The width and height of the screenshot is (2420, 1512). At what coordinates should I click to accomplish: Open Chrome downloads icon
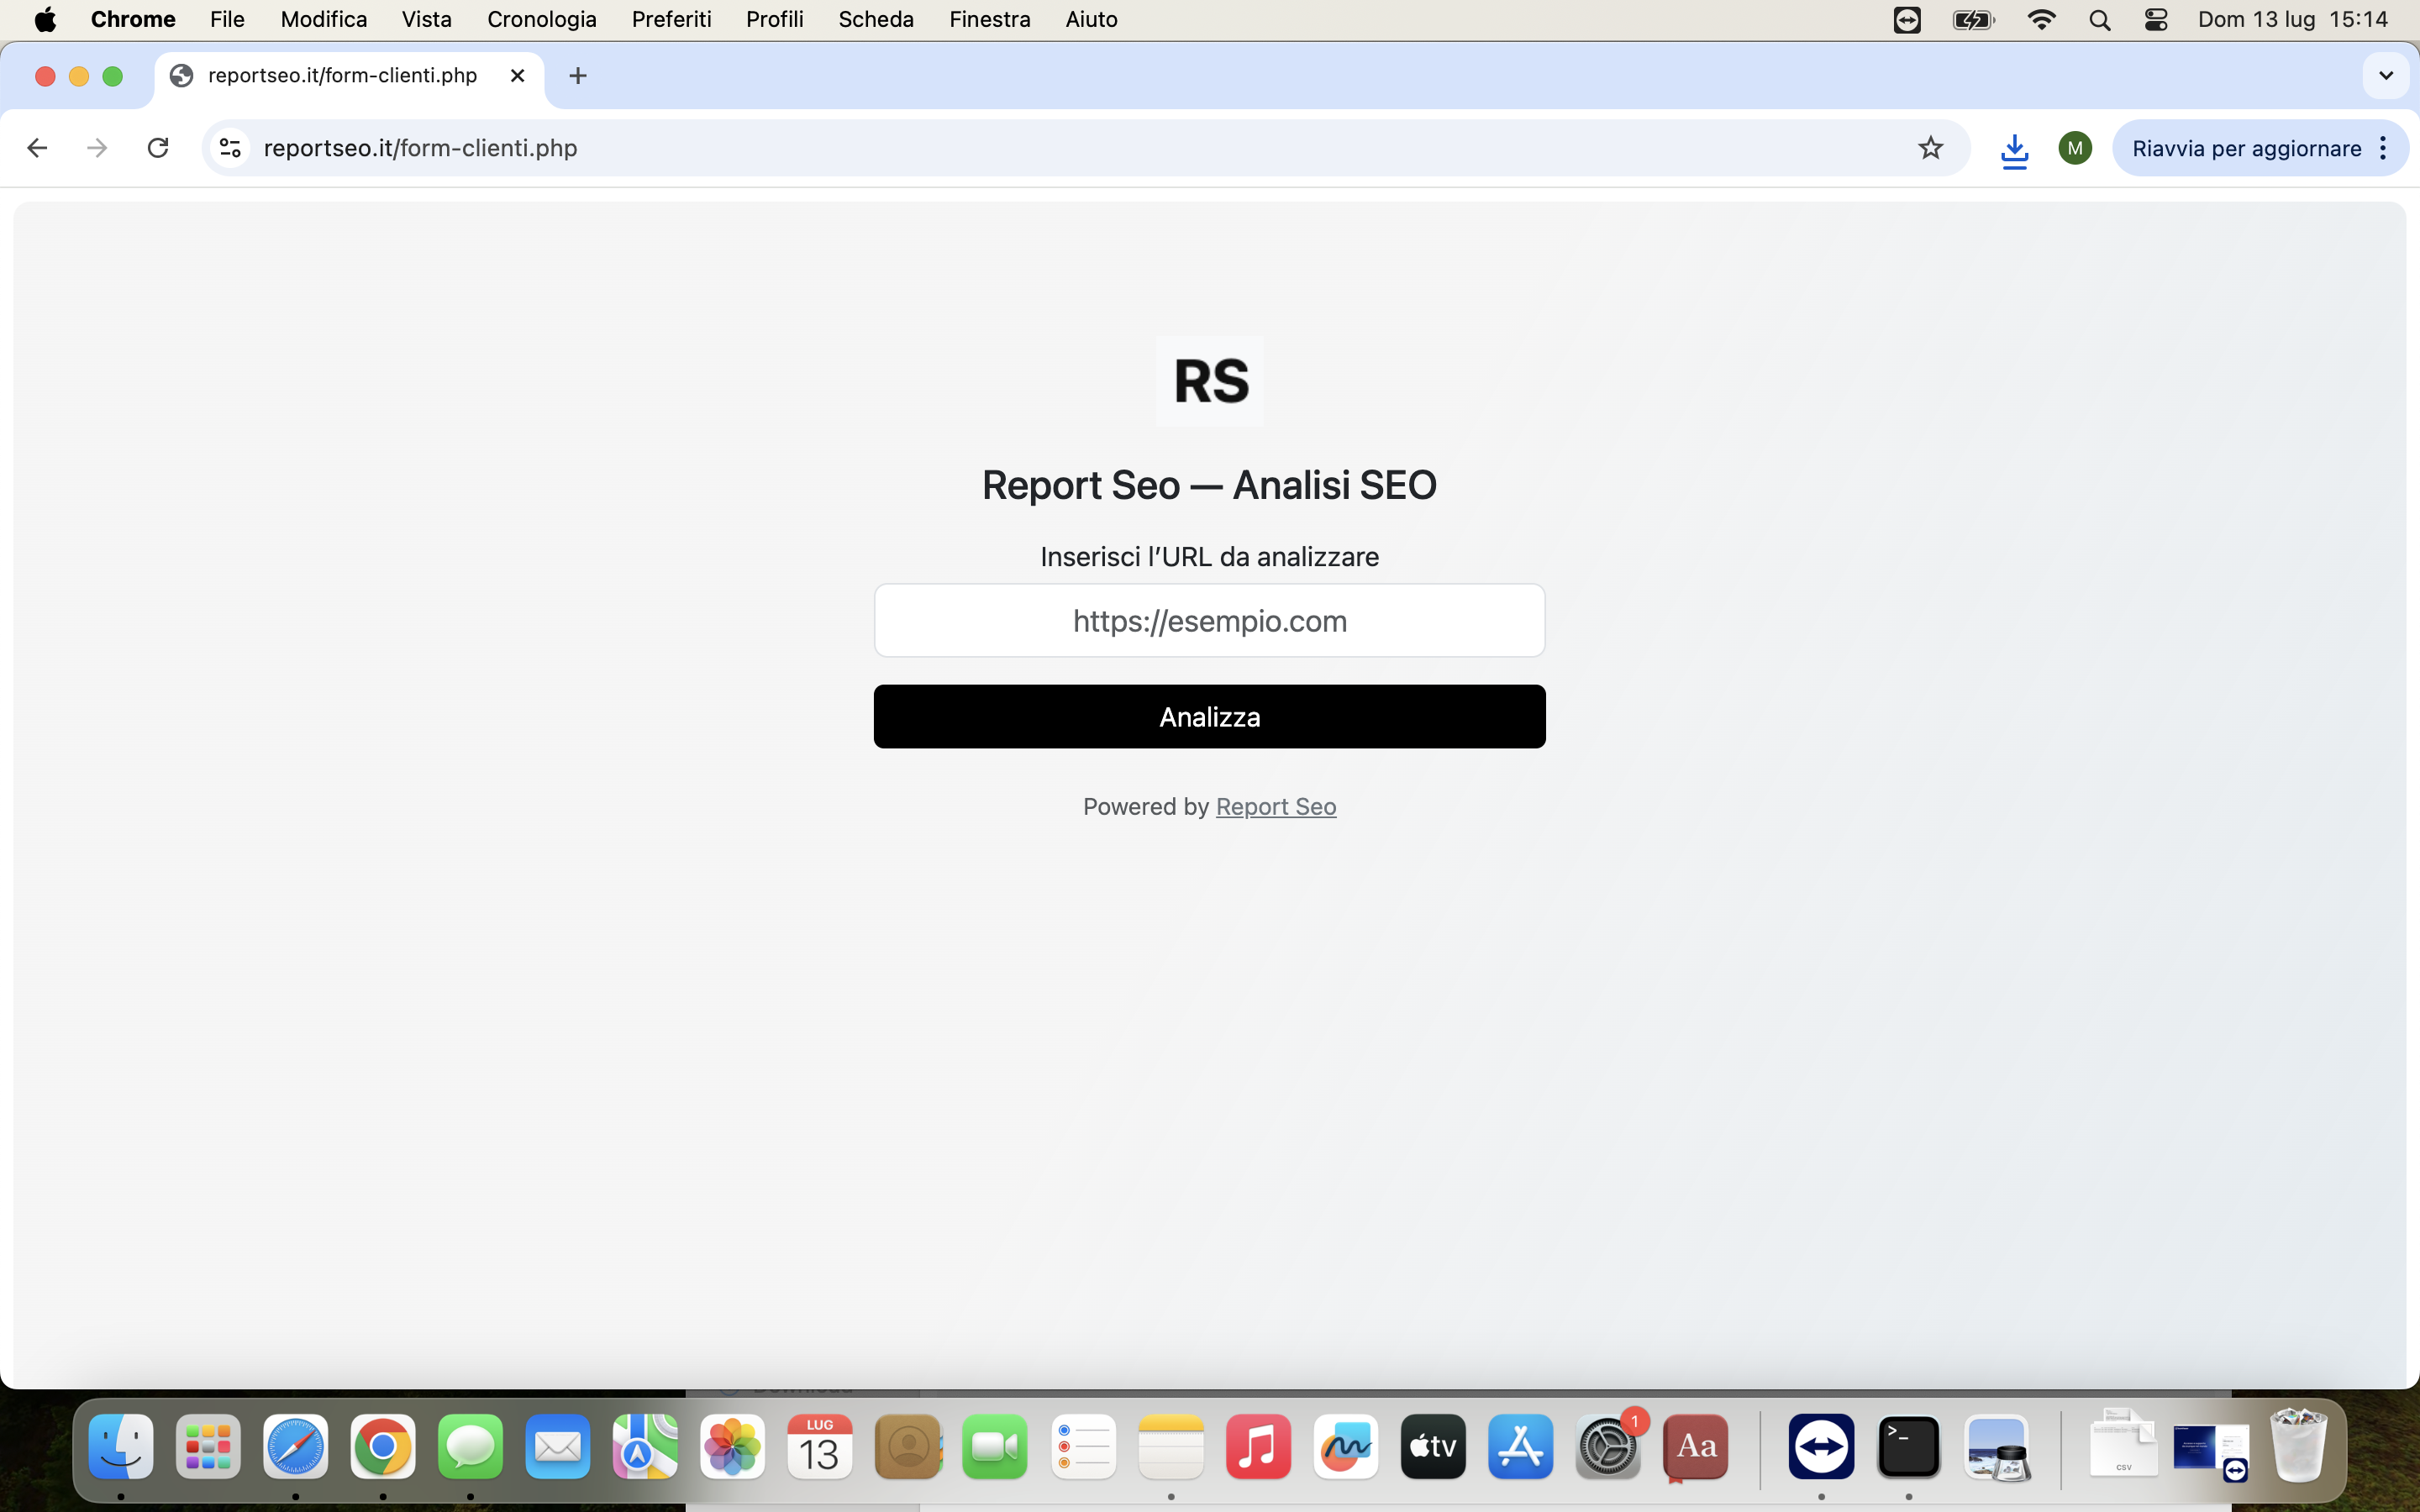(2014, 150)
